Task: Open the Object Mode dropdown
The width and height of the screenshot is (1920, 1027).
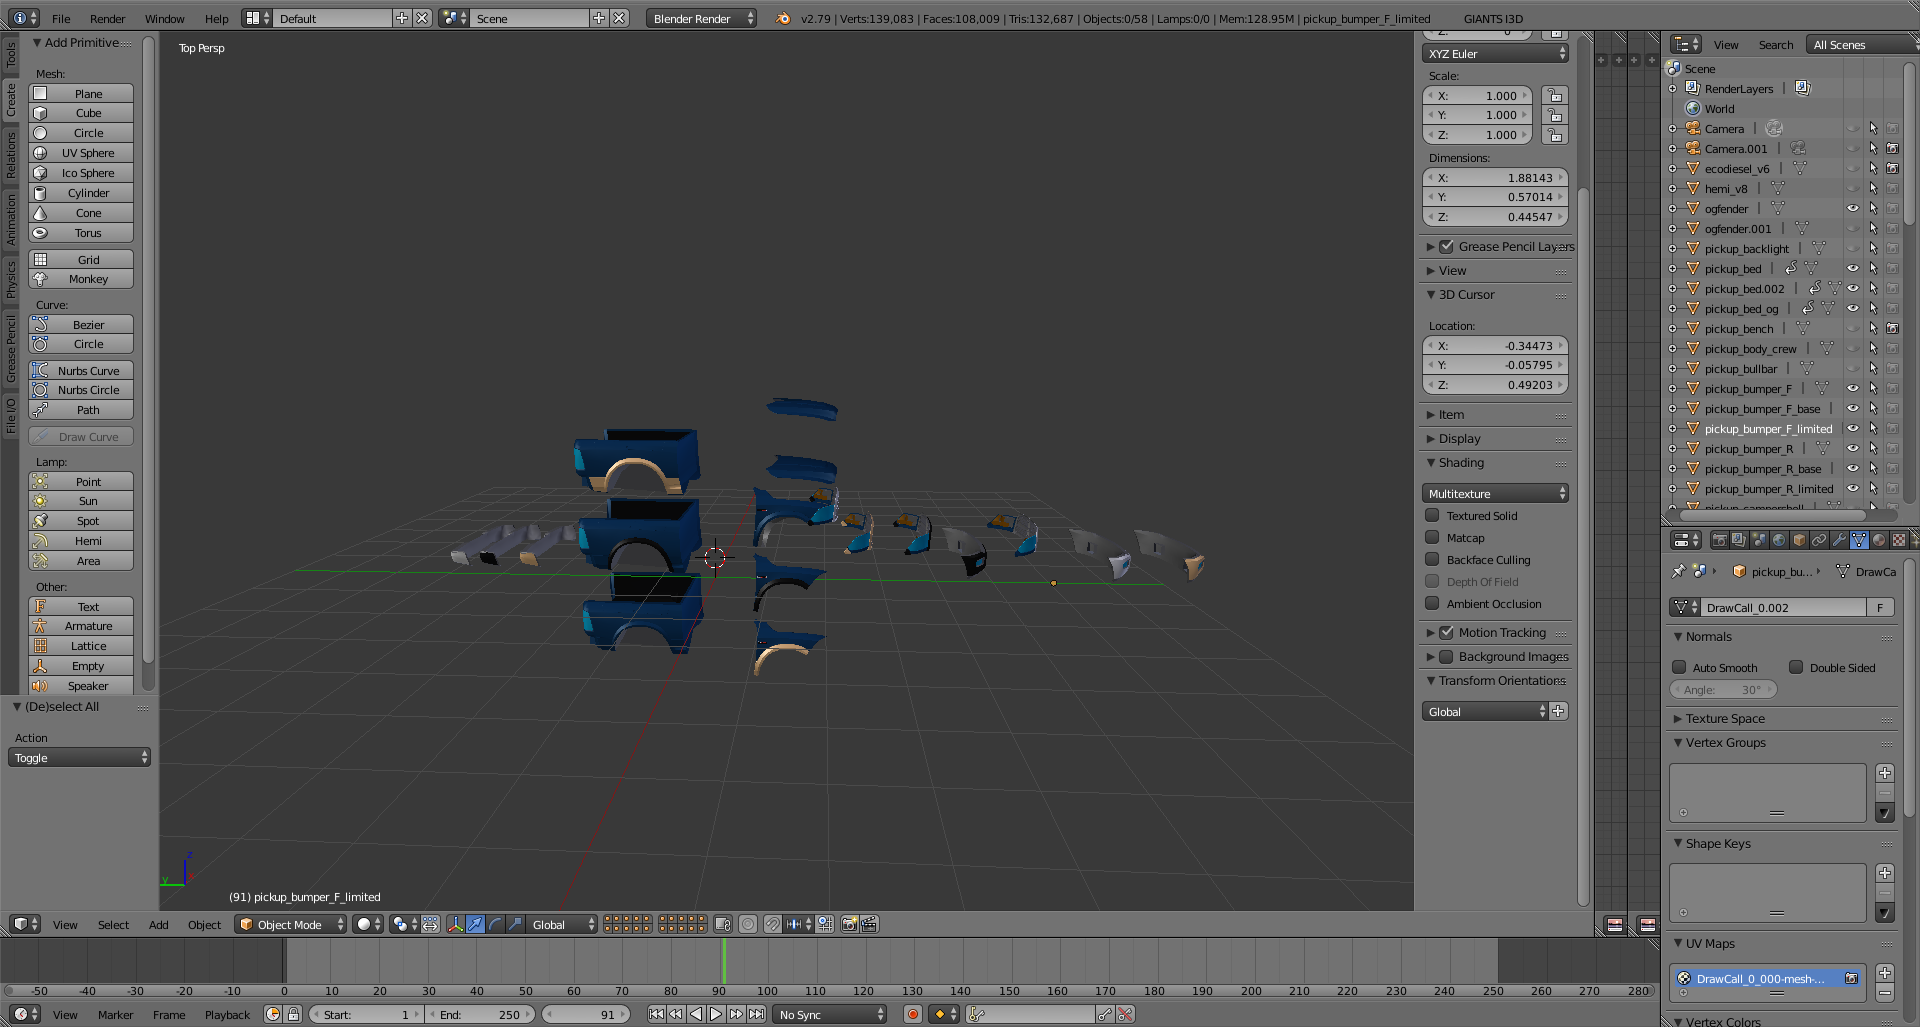Action: [x=291, y=924]
